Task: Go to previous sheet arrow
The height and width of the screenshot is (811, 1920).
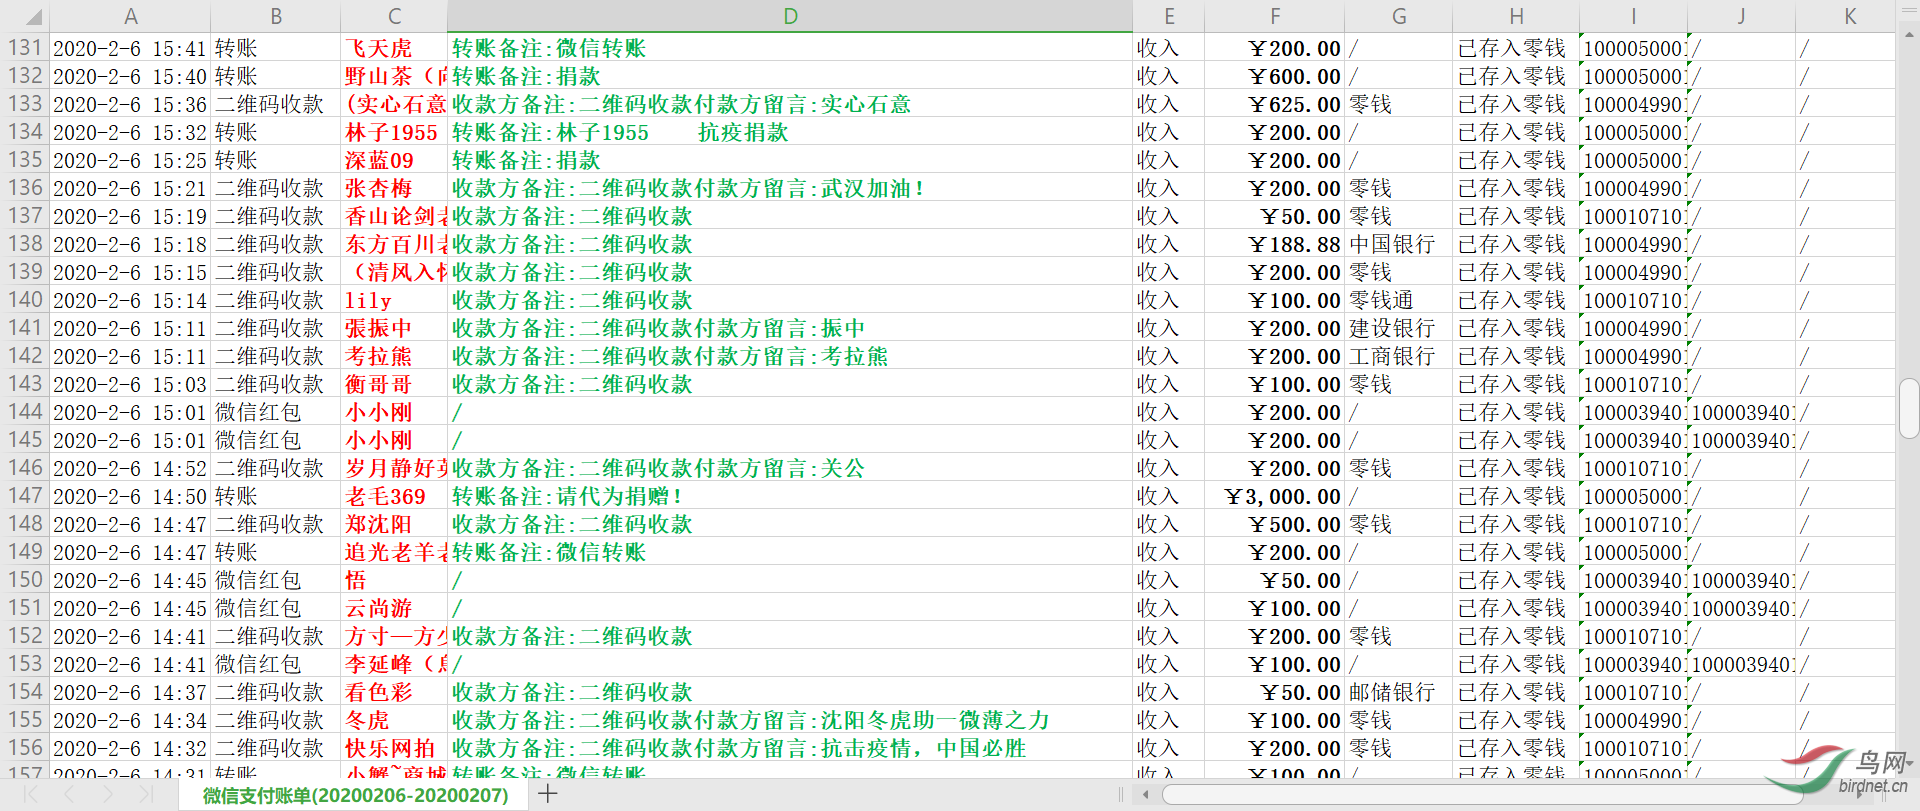Action: 69,794
